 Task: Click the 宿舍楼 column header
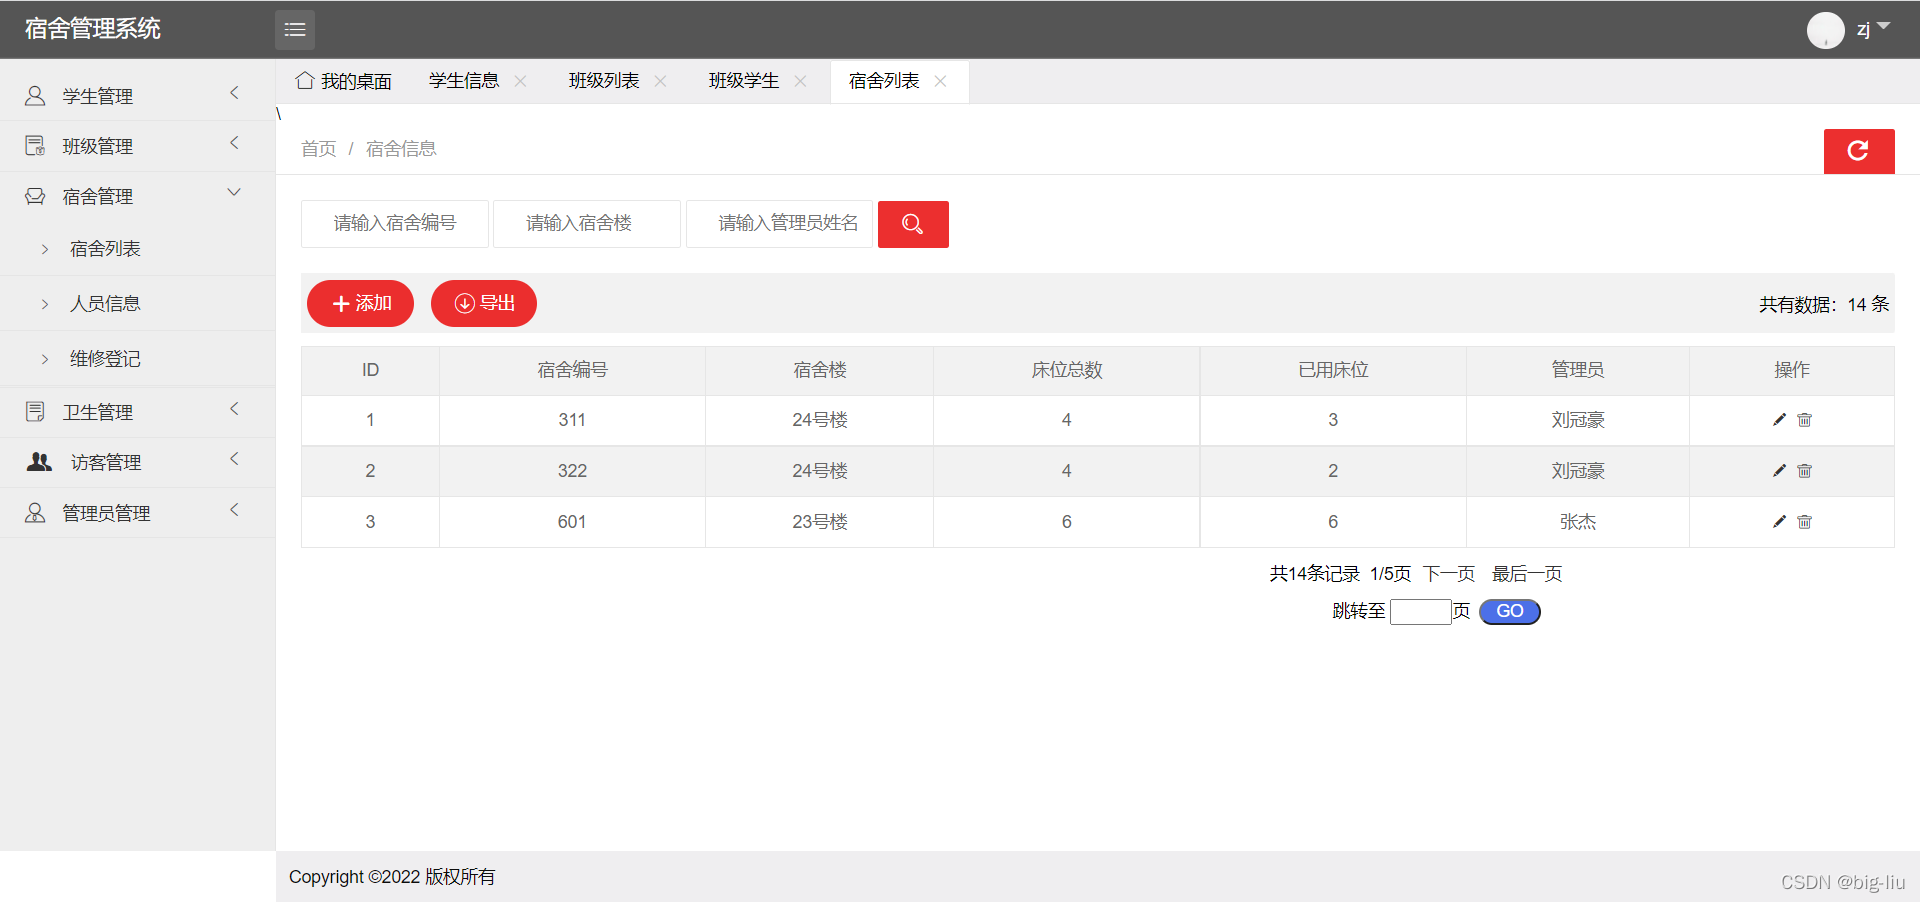click(820, 370)
